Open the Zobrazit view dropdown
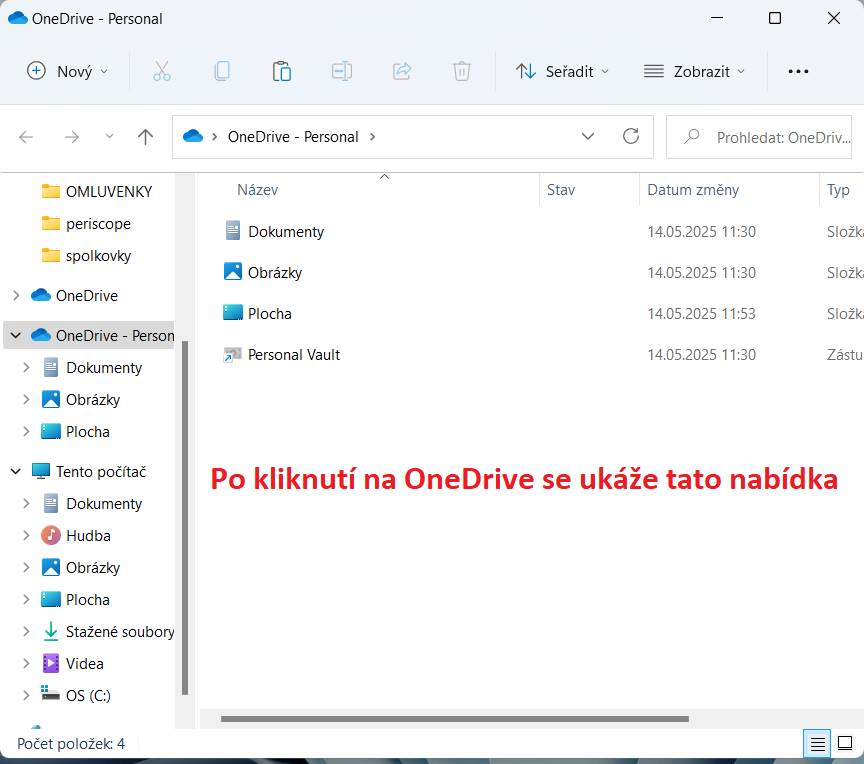 694,71
